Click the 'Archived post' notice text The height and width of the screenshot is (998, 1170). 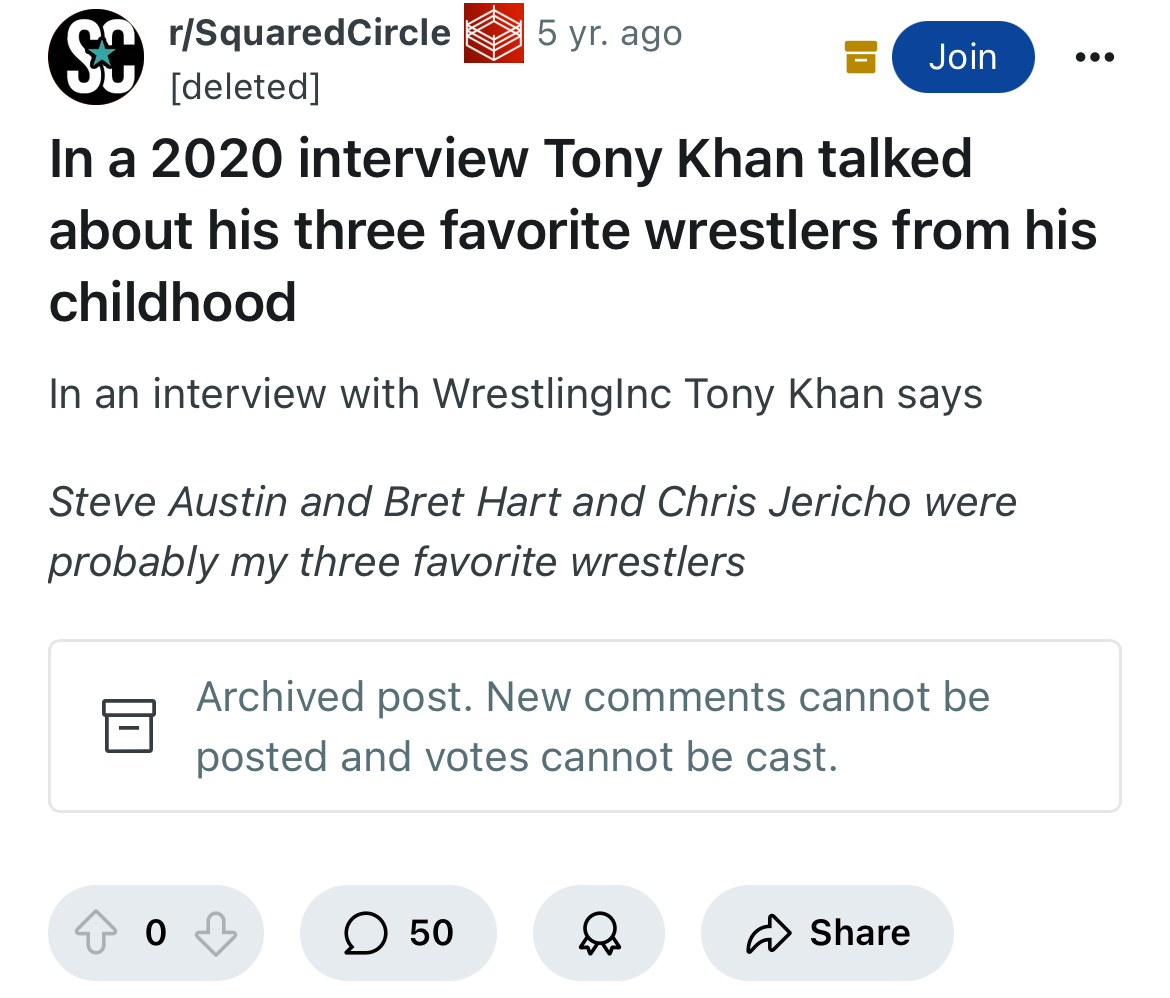point(592,726)
